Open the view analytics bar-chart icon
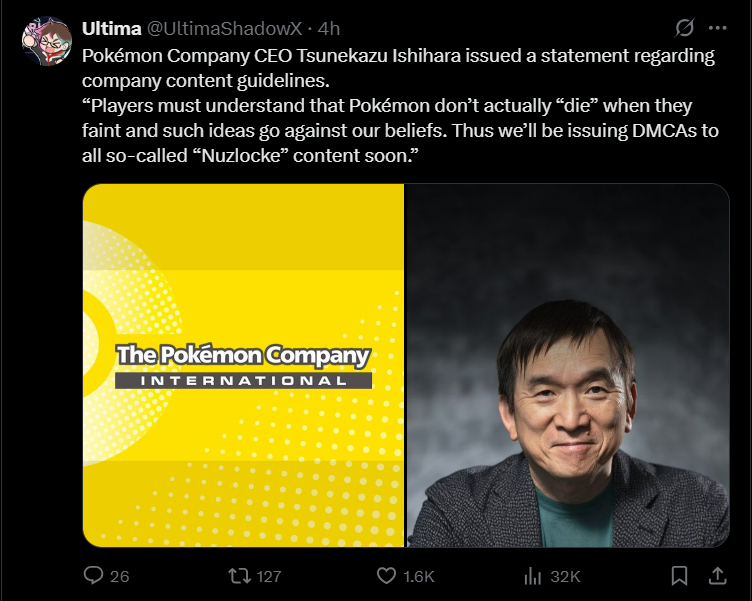 click(x=533, y=576)
